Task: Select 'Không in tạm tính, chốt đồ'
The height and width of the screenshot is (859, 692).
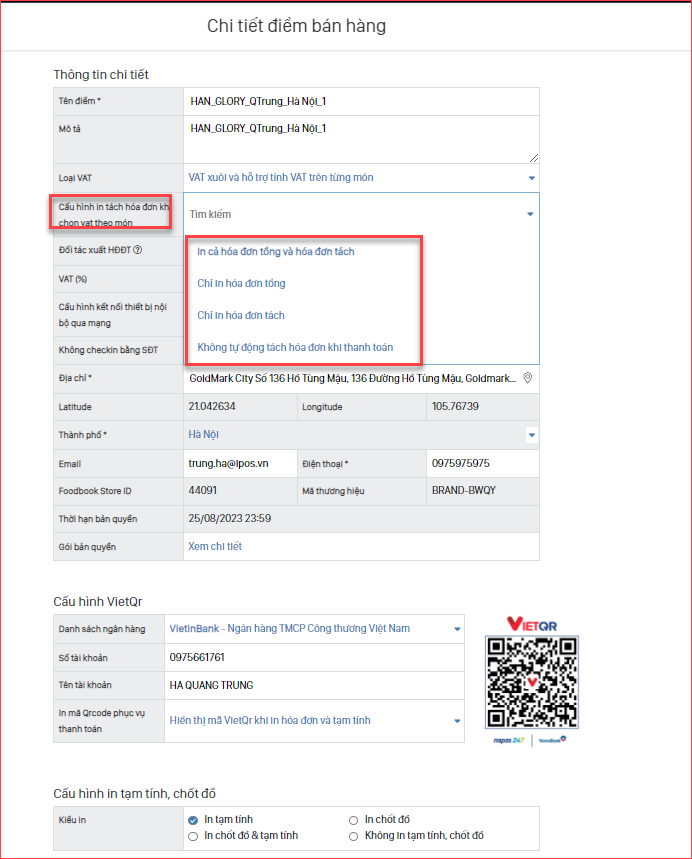Action: pyautogui.click(x=353, y=836)
